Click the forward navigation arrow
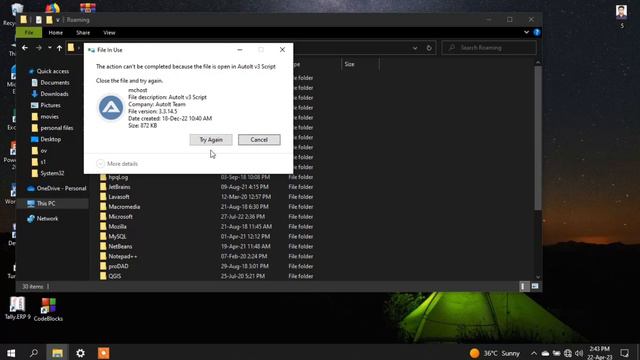Viewport: 640px width, 360px height. (x=39, y=48)
